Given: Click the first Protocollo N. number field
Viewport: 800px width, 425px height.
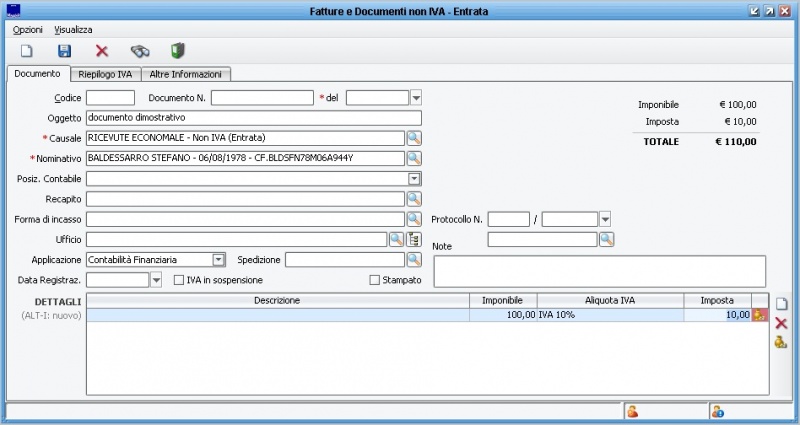Looking at the screenshot, I should [x=509, y=219].
